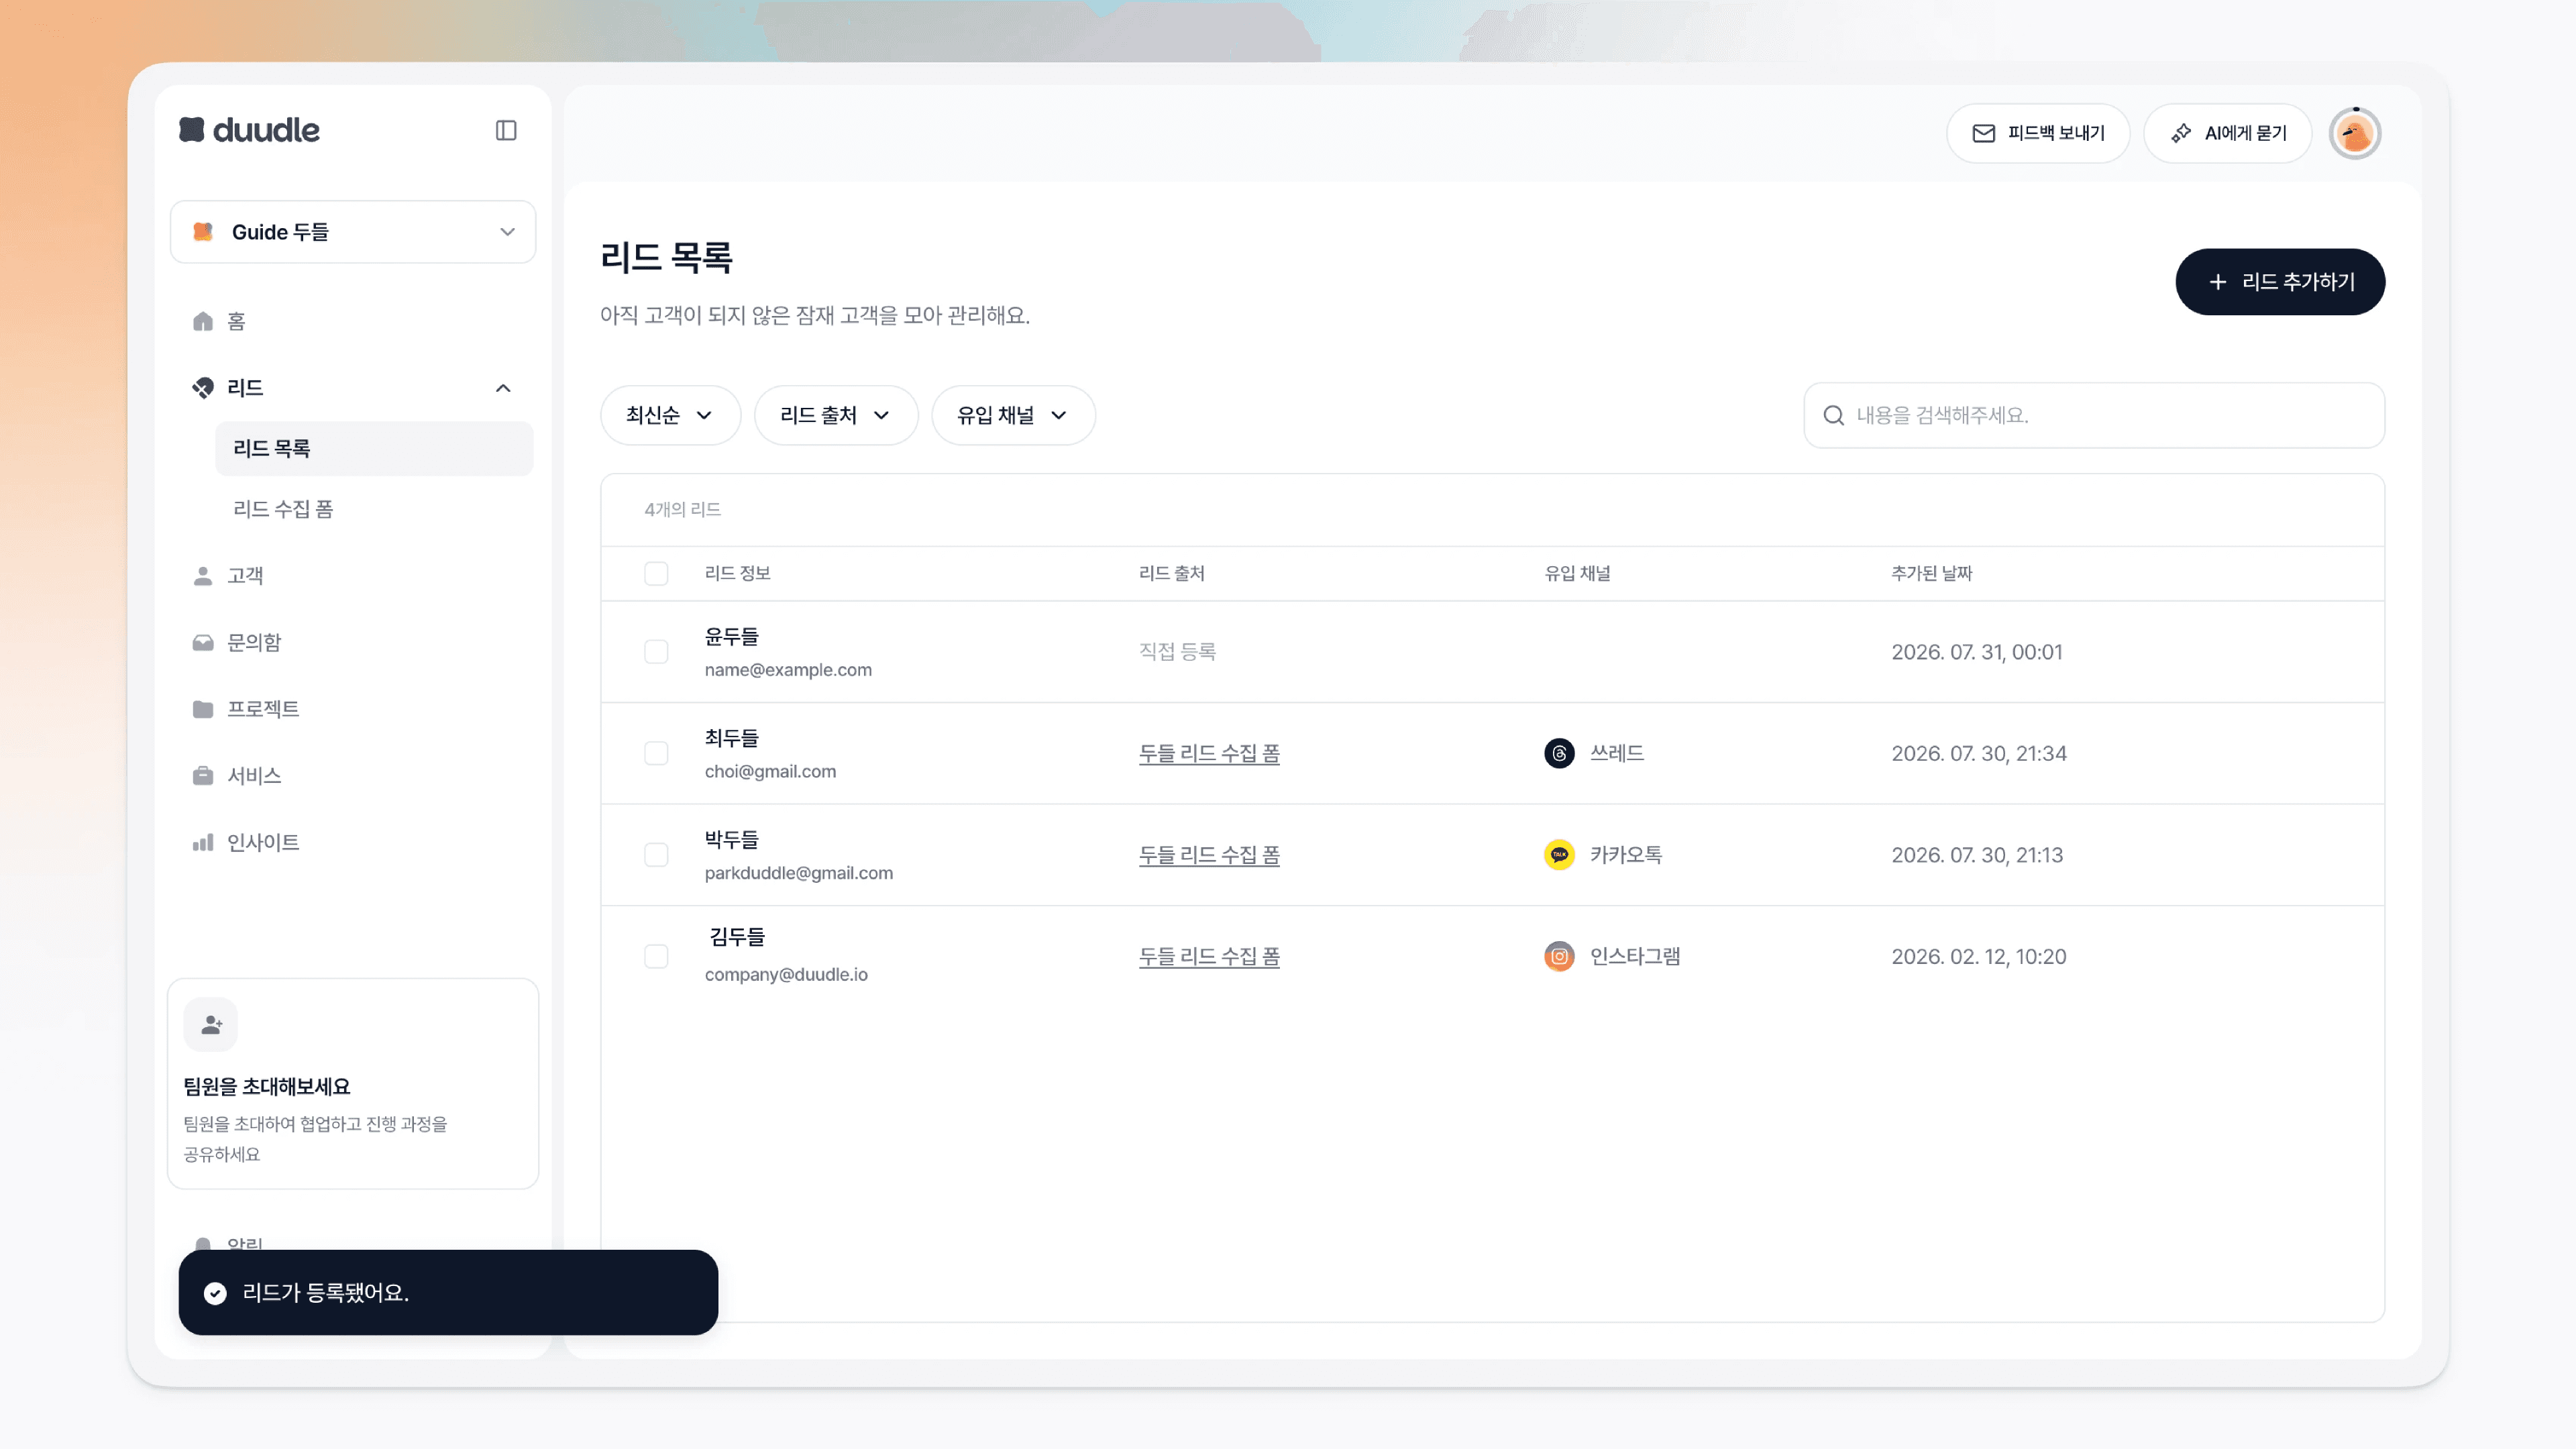This screenshot has width=2576, height=1449.
Task: Click the envelope icon in 피드백 보내기
Action: tap(1984, 133)
